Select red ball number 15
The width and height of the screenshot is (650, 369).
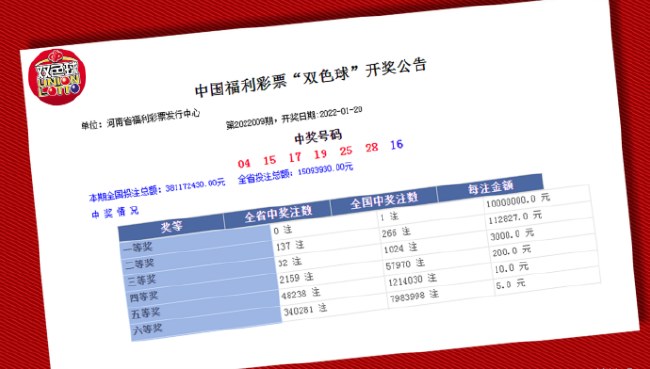[x=269, y=160]
